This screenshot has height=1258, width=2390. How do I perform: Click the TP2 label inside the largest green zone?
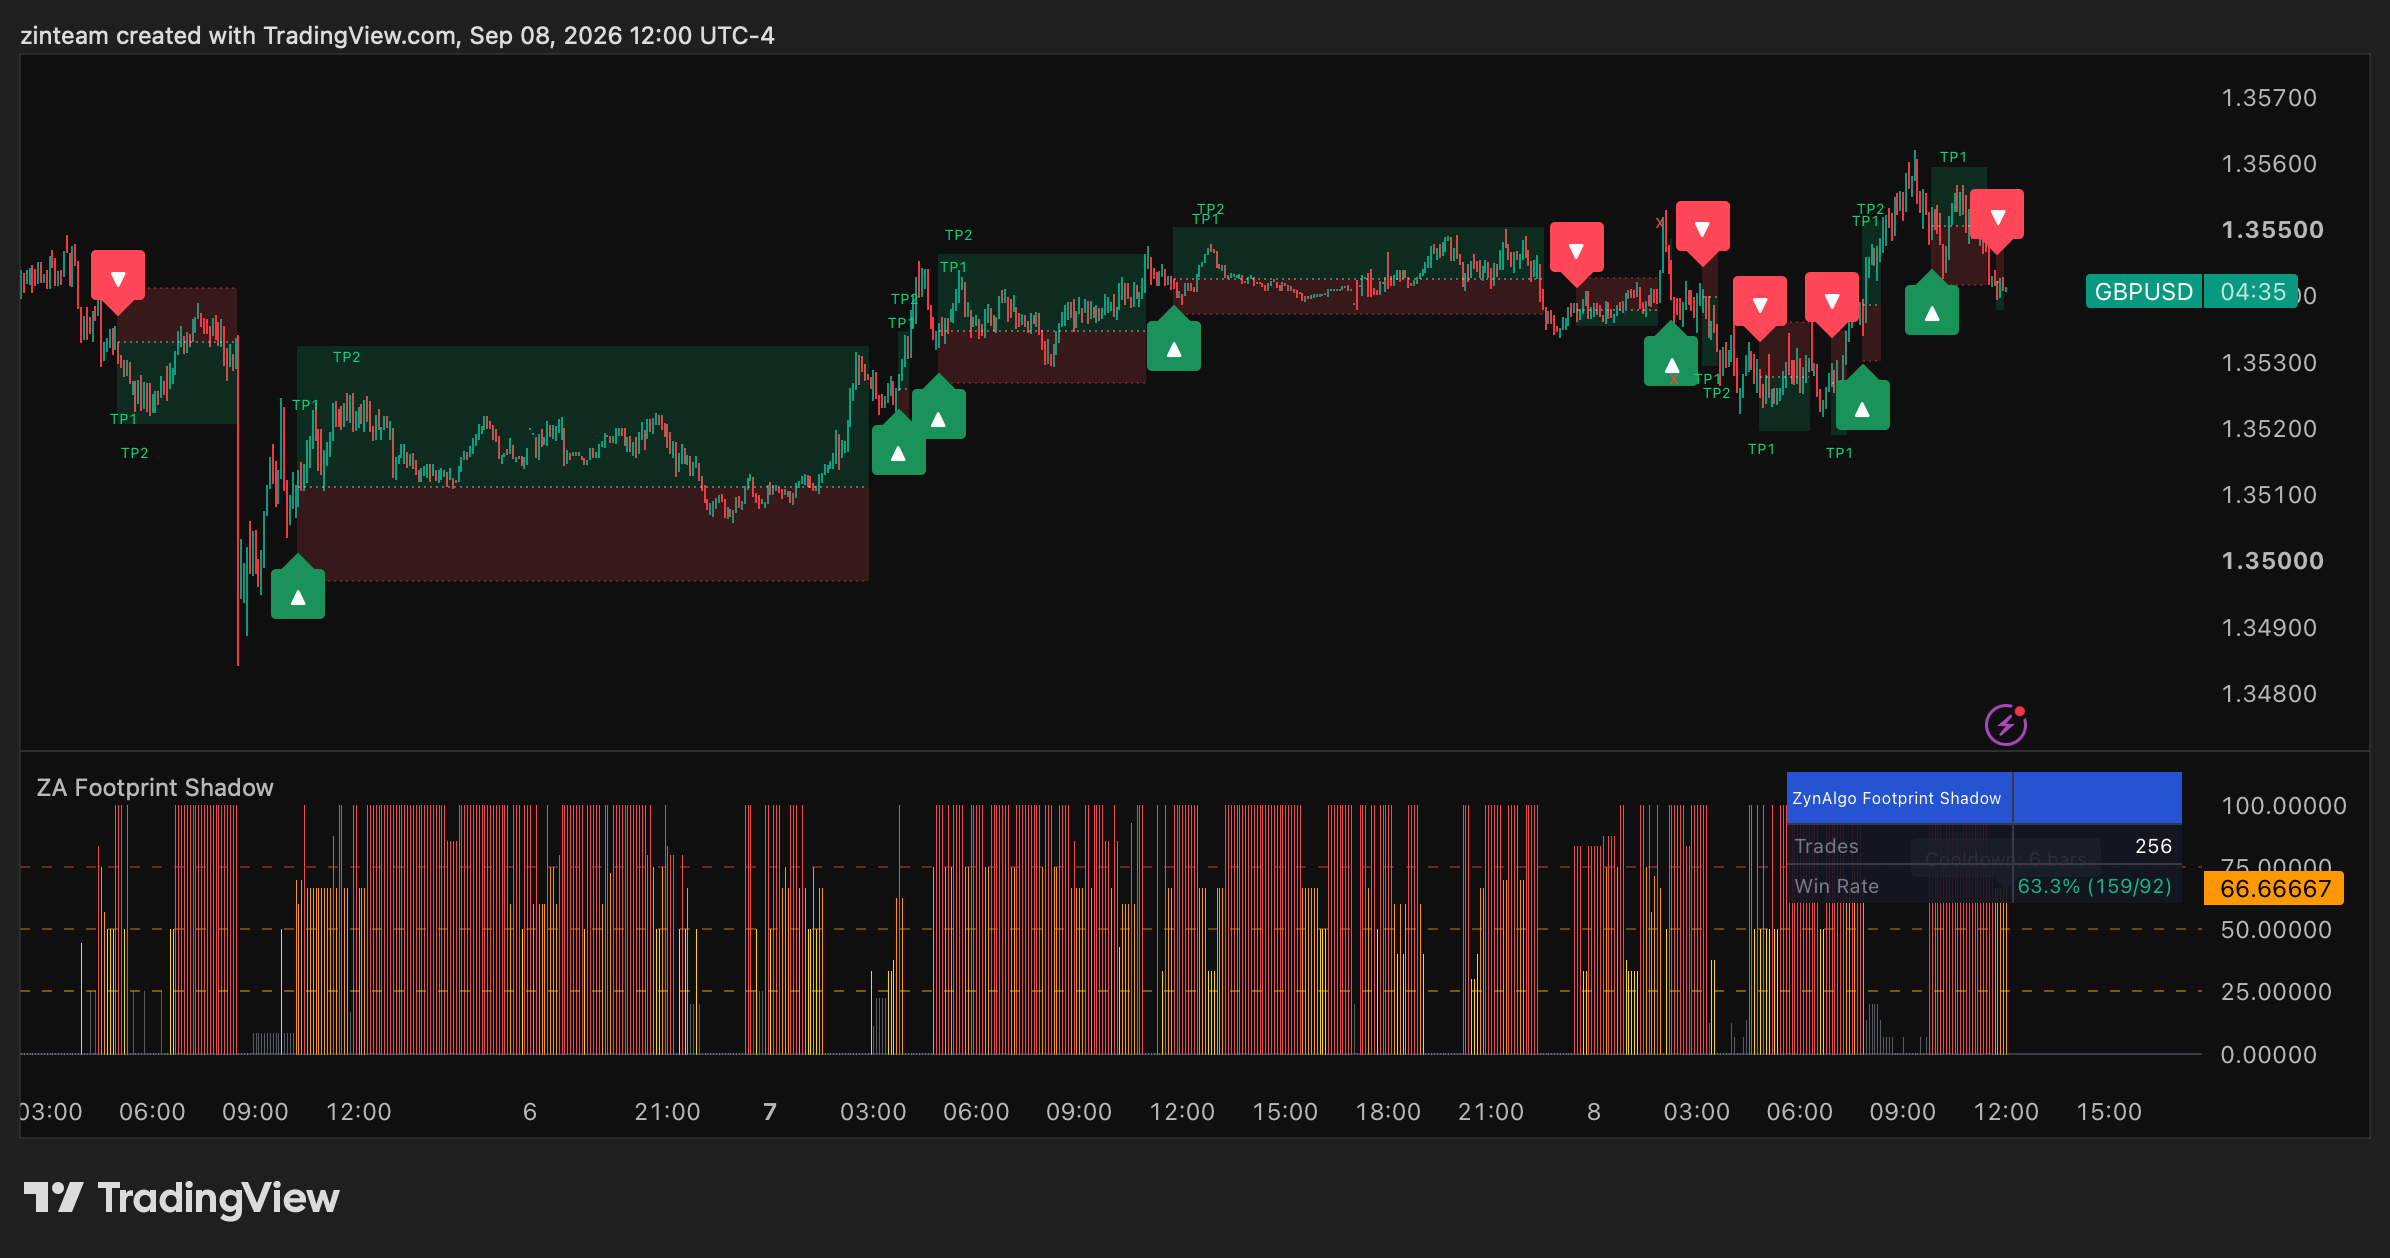coord(346,357)
